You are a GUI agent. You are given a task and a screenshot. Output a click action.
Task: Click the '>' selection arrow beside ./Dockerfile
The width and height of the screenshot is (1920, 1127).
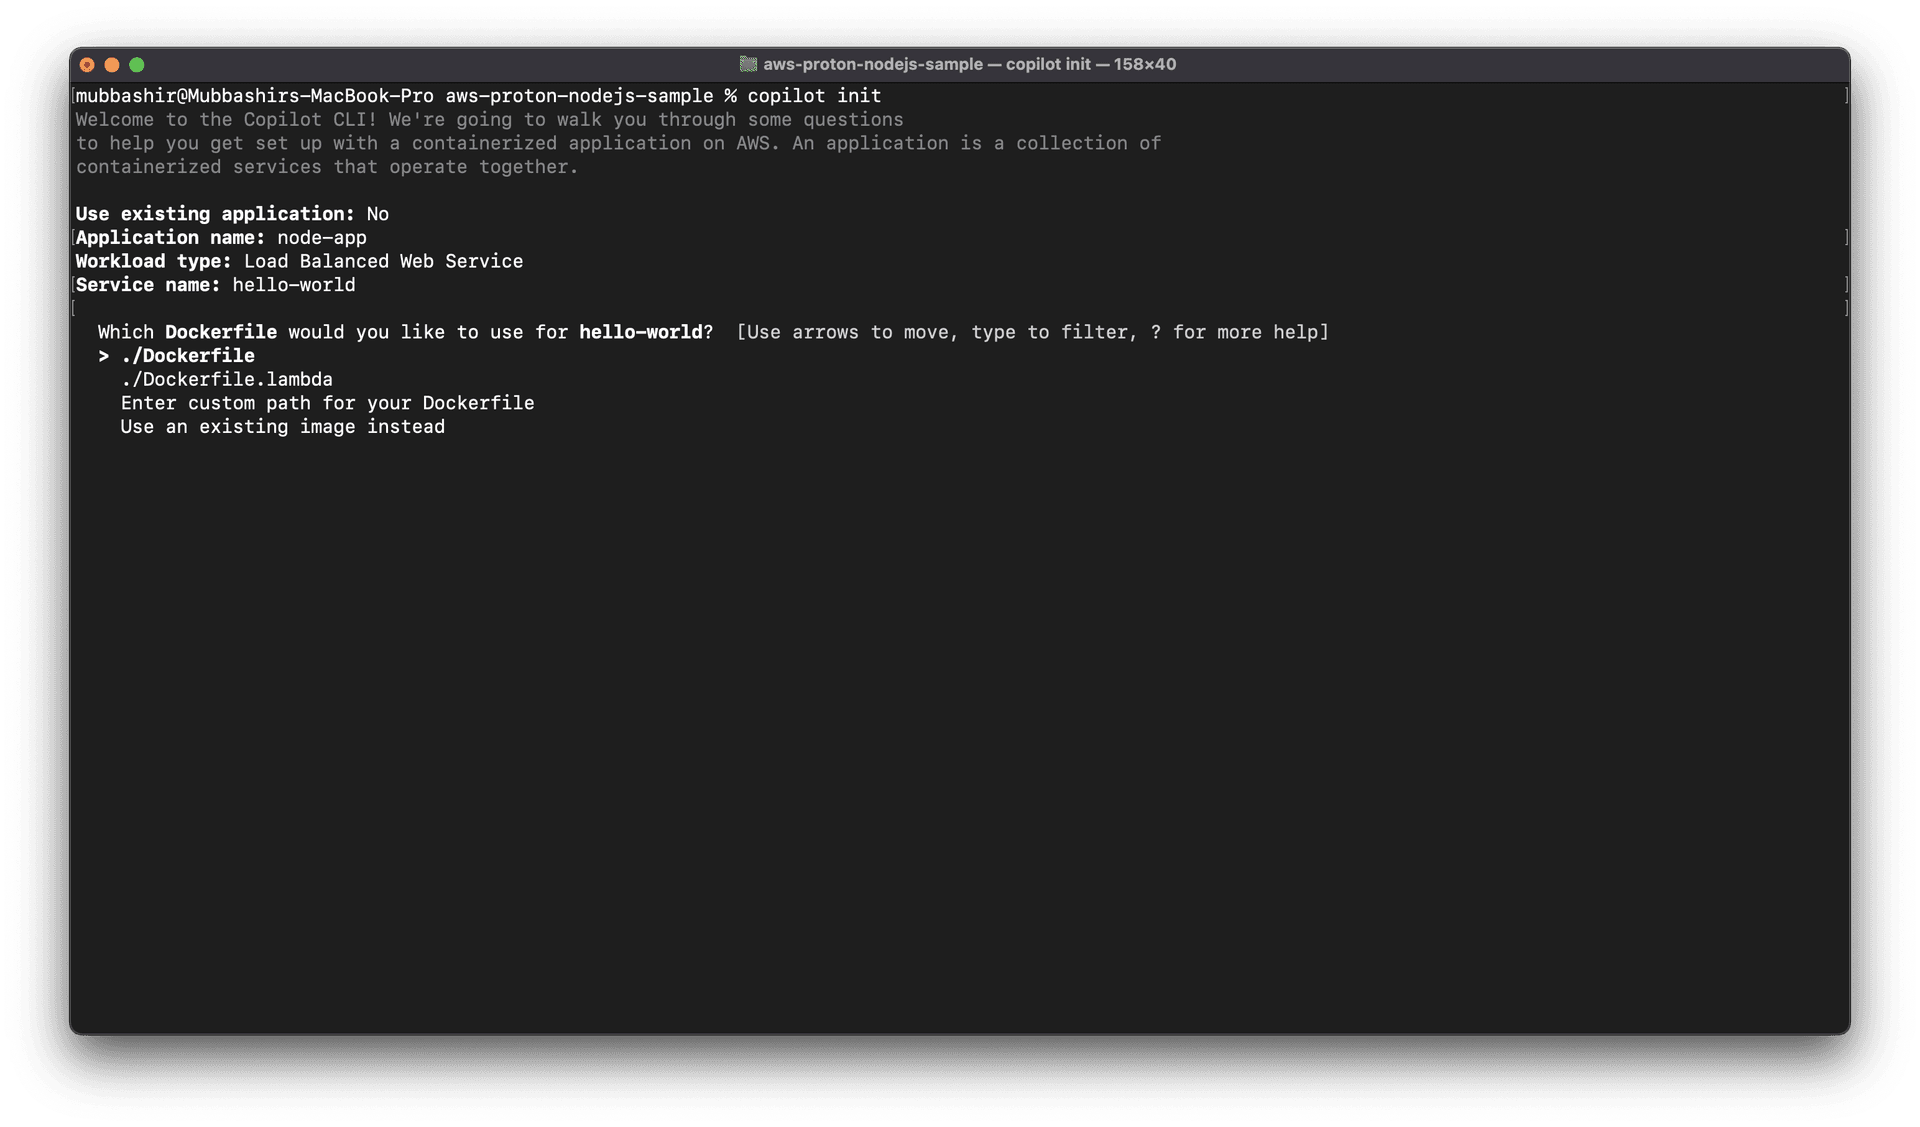pyautogui.click(x=103, y=356)
